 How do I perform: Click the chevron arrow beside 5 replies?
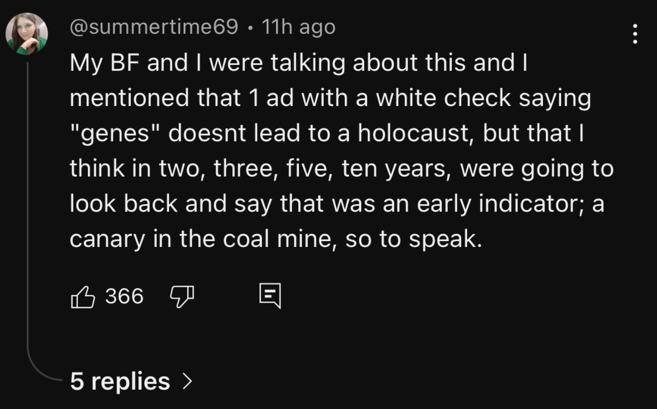coord(187,381)
